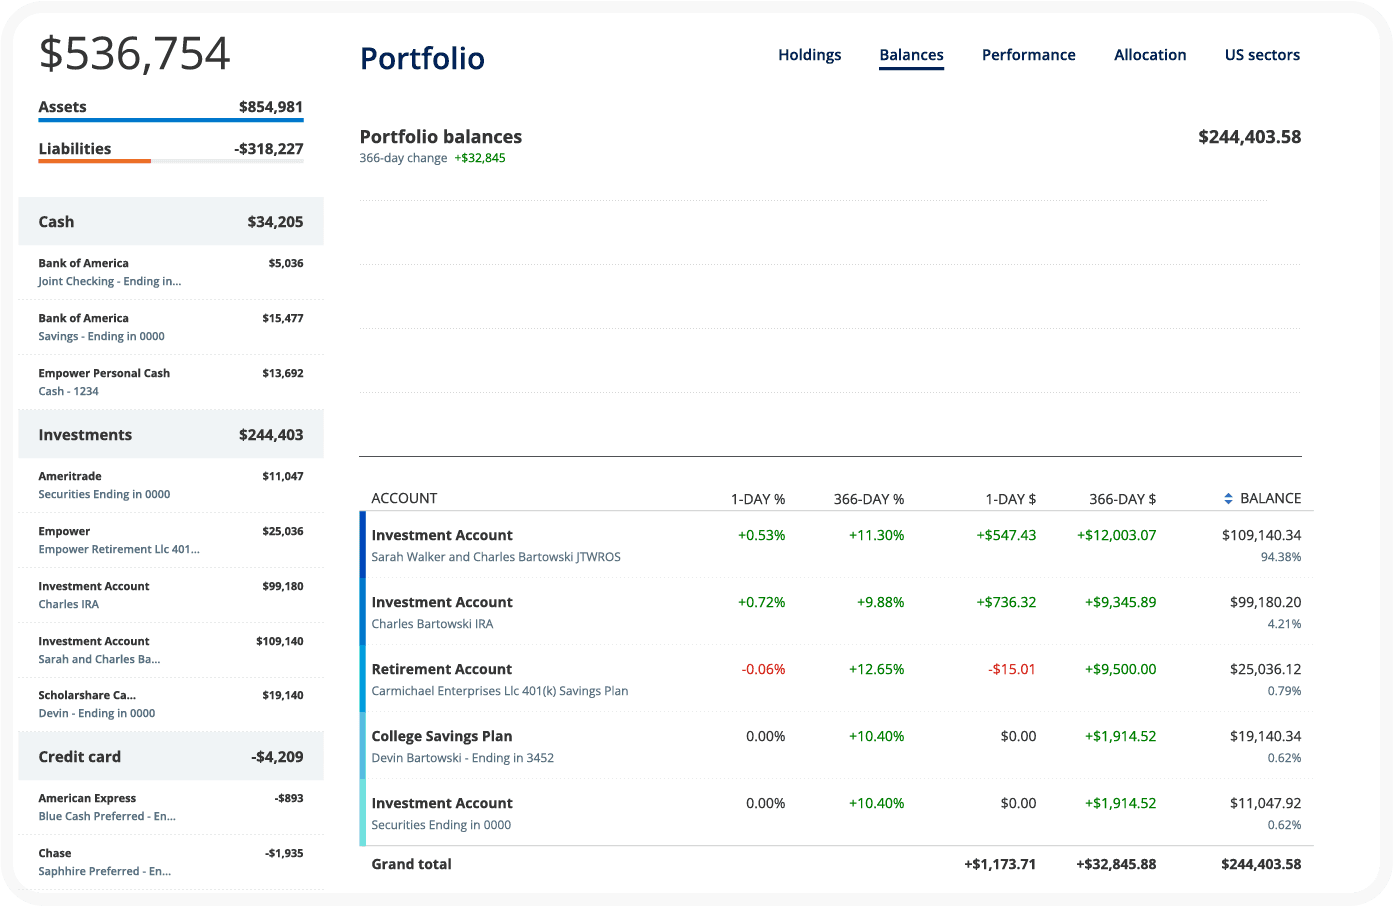
Task: Sort table by 1-DAY $ column
Action: click(1011, 498)
